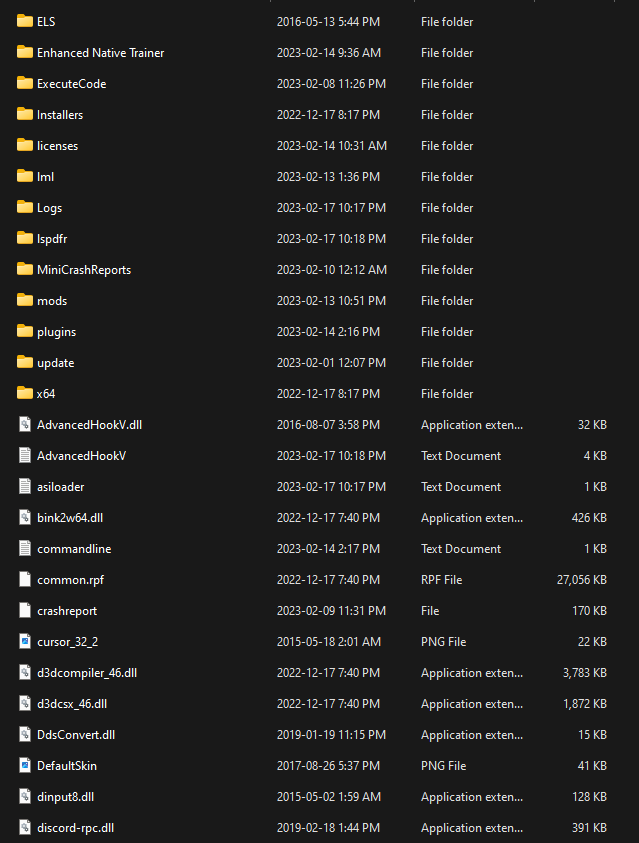Screen dimensions: 639x843
Task: Select the 2019-02-18 1:44 PM date cell
Action: coord(328,827)
